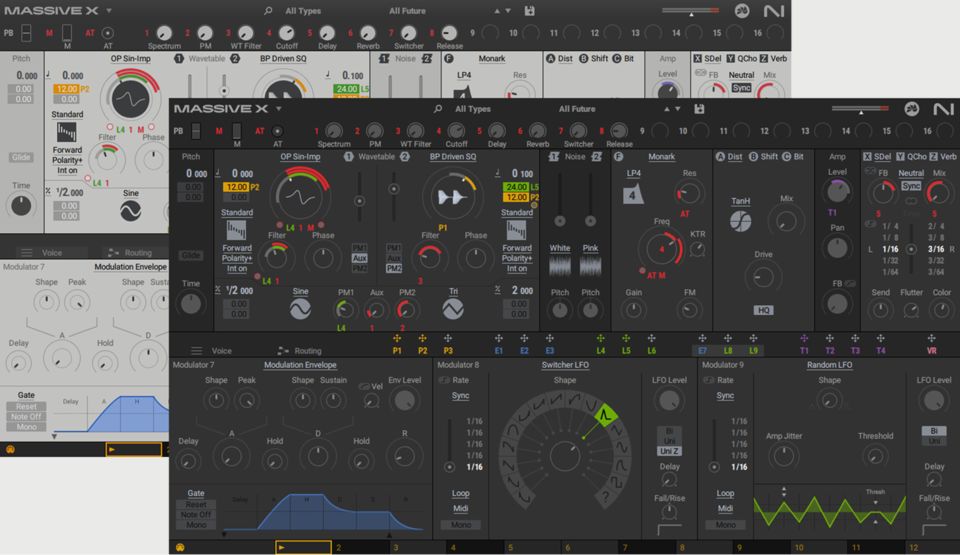Click the LP4 filter type icon
Screen dimensions: 960x555
[x=633, y=195]
